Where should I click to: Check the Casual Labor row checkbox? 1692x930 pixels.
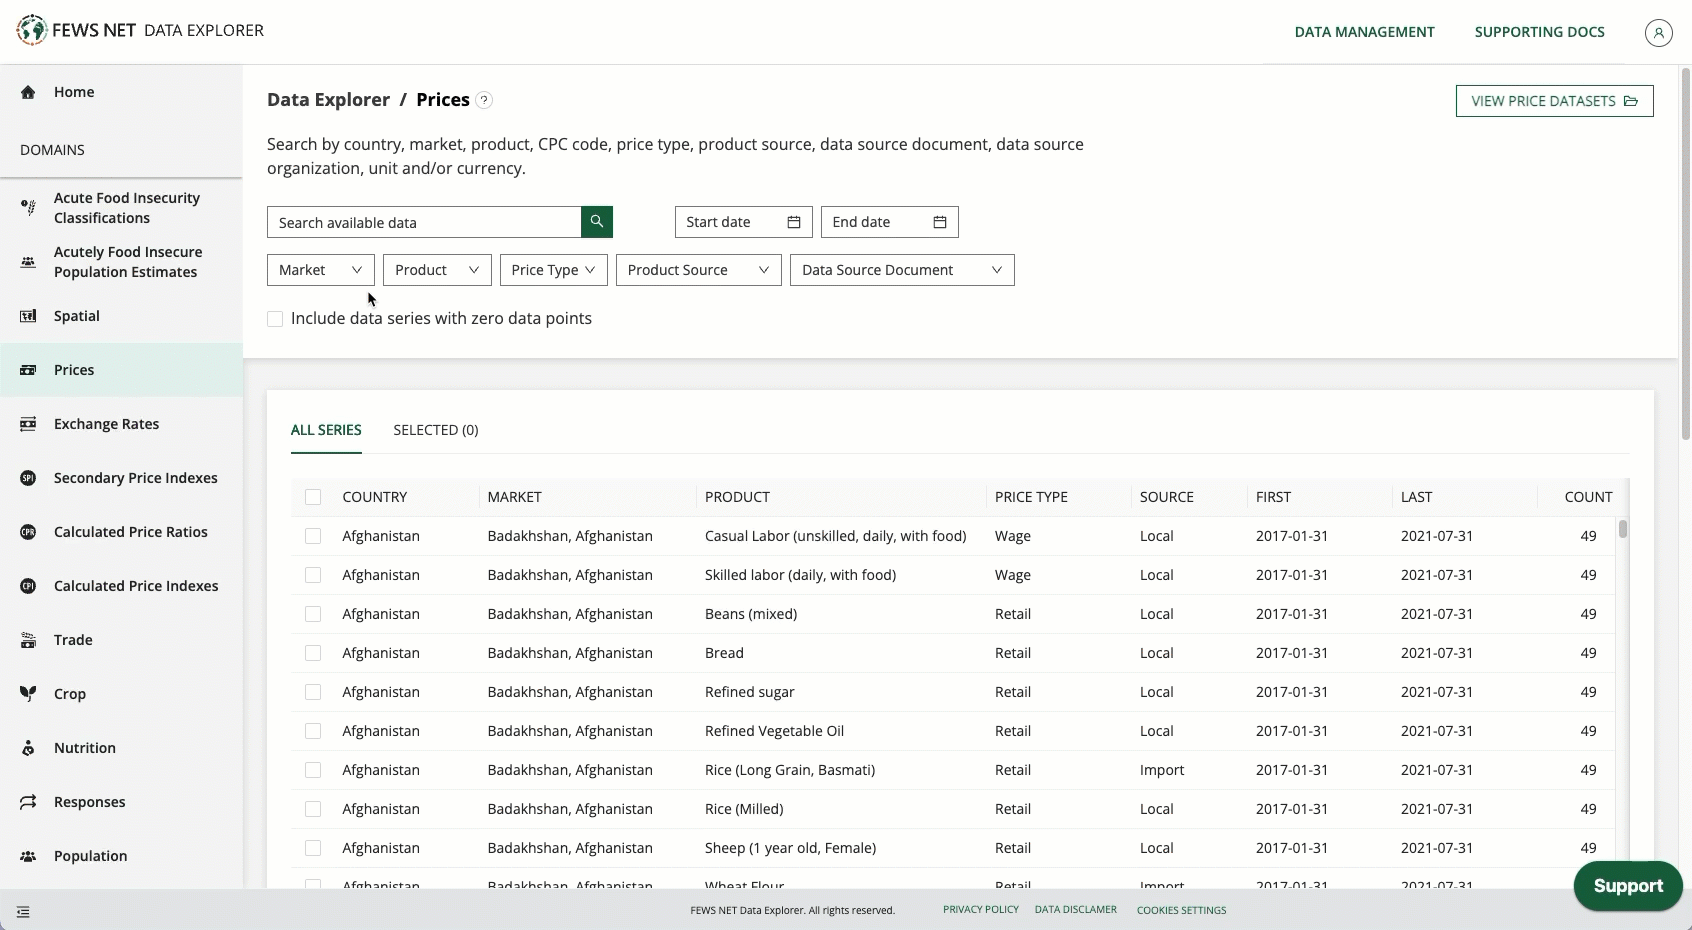(313, 536)
